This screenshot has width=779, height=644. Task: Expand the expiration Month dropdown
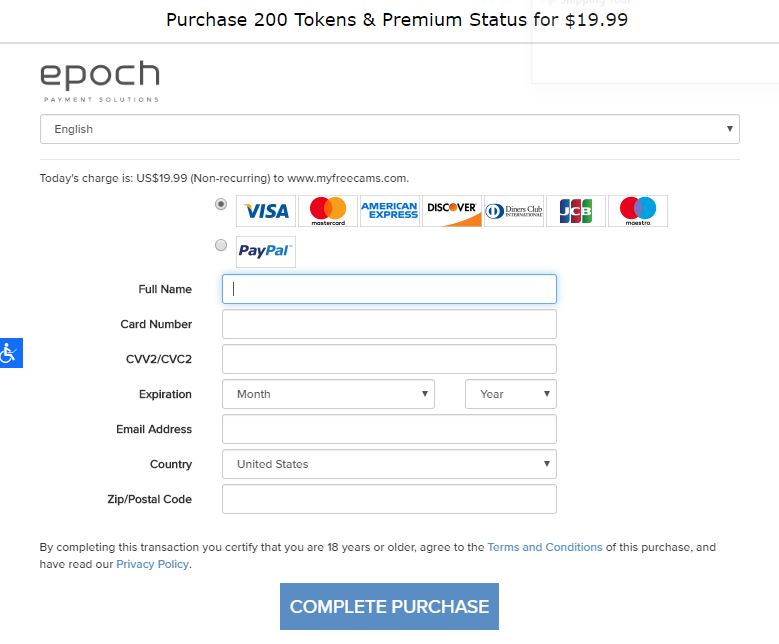point(328,394)
